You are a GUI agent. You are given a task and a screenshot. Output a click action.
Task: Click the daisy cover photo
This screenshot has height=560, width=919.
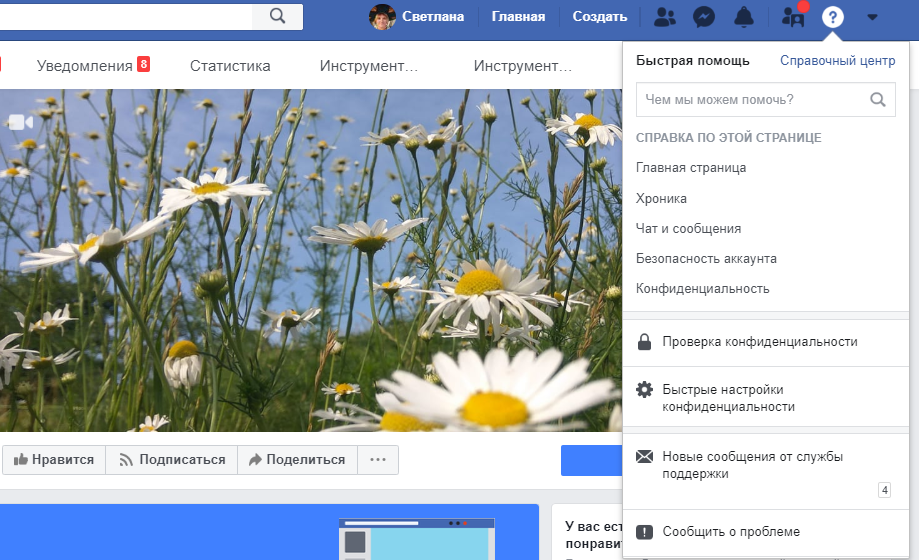[x=311, y=260]
